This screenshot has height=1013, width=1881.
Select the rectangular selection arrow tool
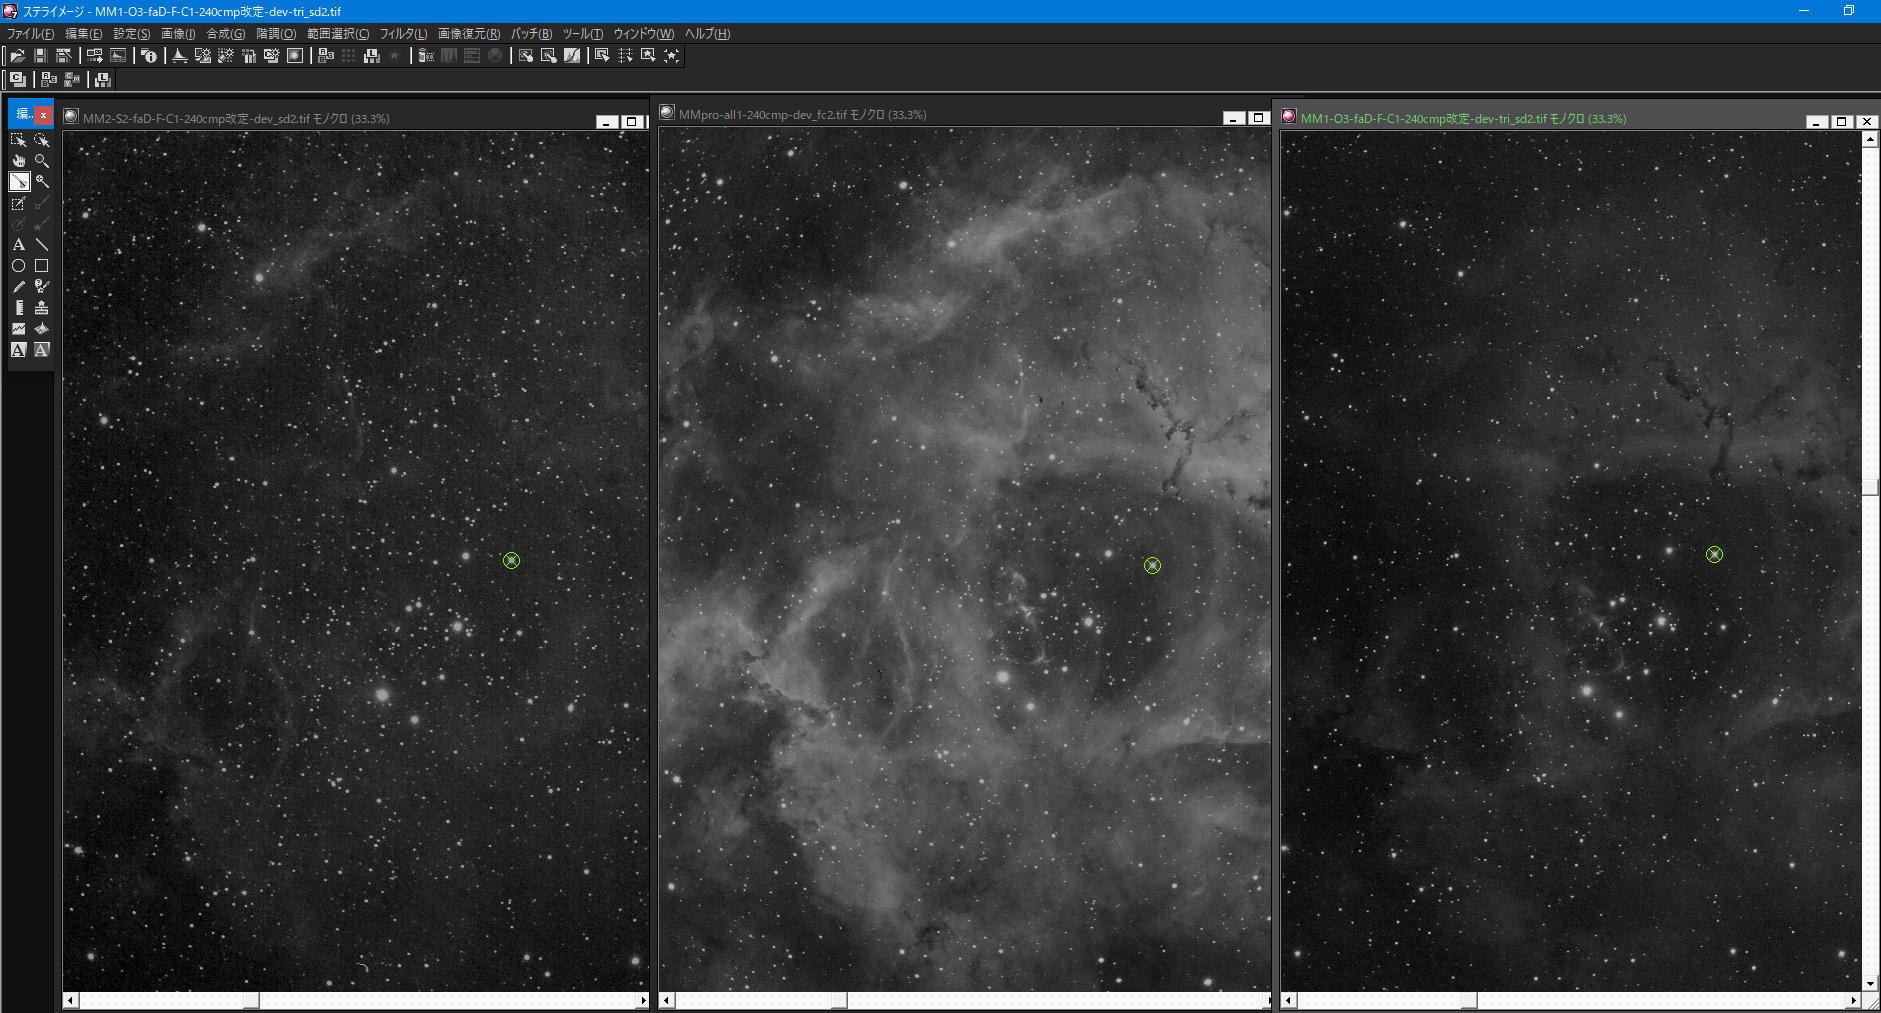pyautogui.click(x=19, y=140)
